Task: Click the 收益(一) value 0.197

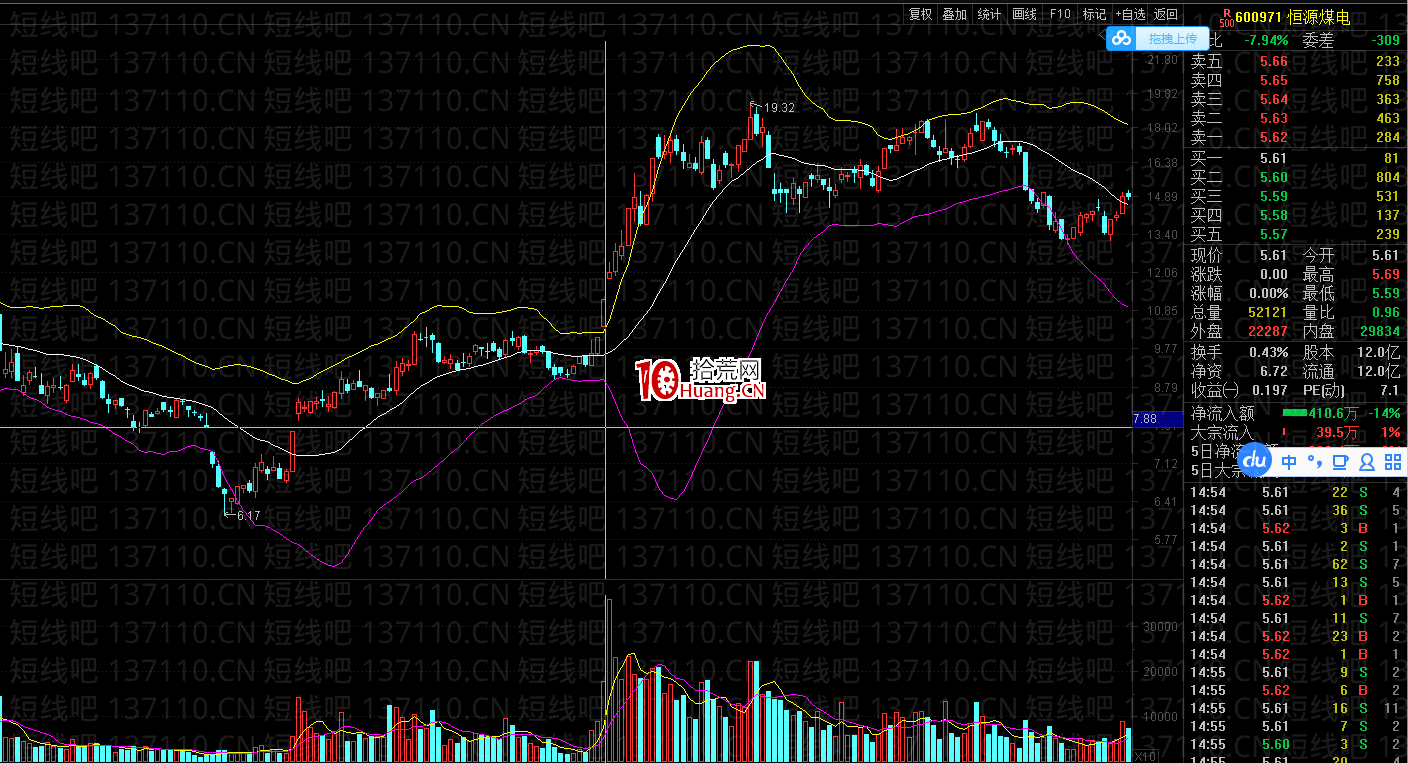Action: [x=1271, y=390]
